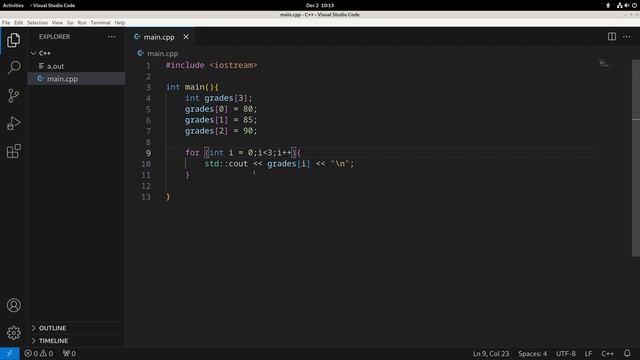
Task: Open the File menu
Action: click(6, 23)
